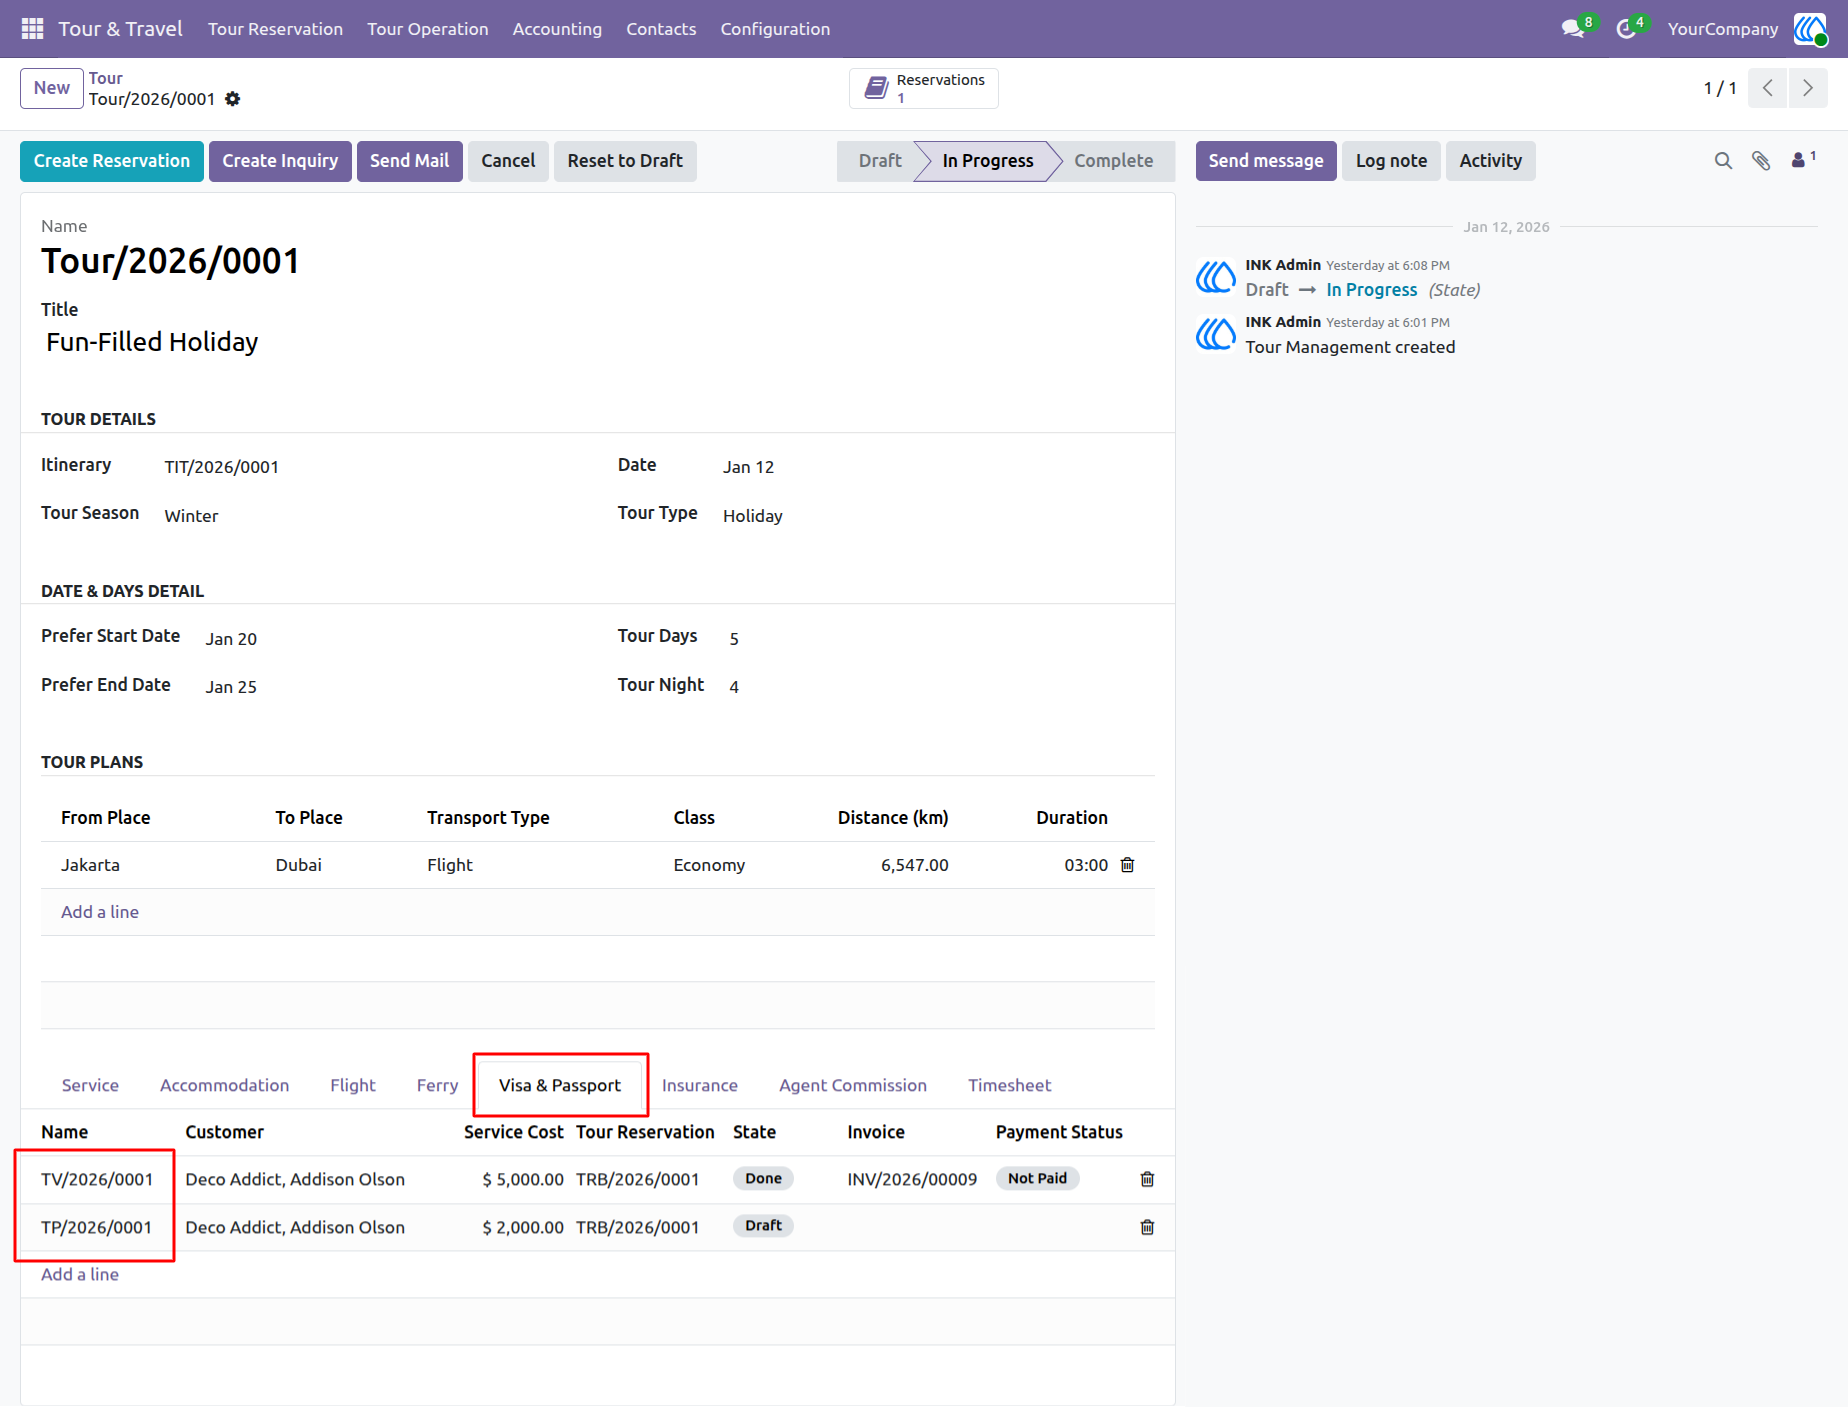Switch to the Insurance tab
The width and height of the screenshot is (1848, 1409).
coord(699,1085)
